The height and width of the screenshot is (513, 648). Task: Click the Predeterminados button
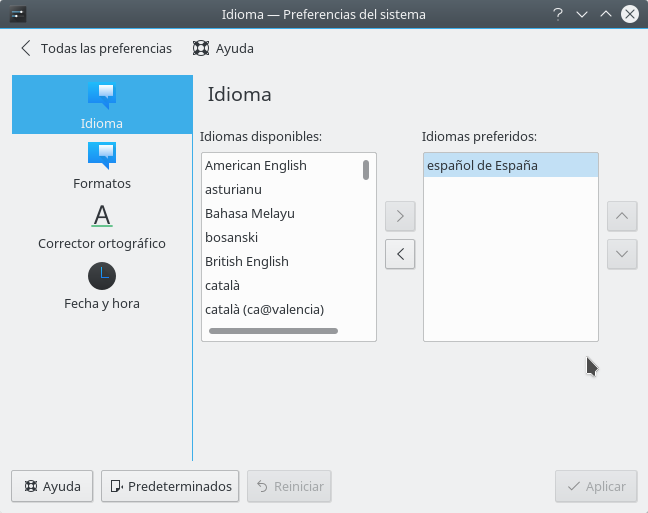(170, 486)
